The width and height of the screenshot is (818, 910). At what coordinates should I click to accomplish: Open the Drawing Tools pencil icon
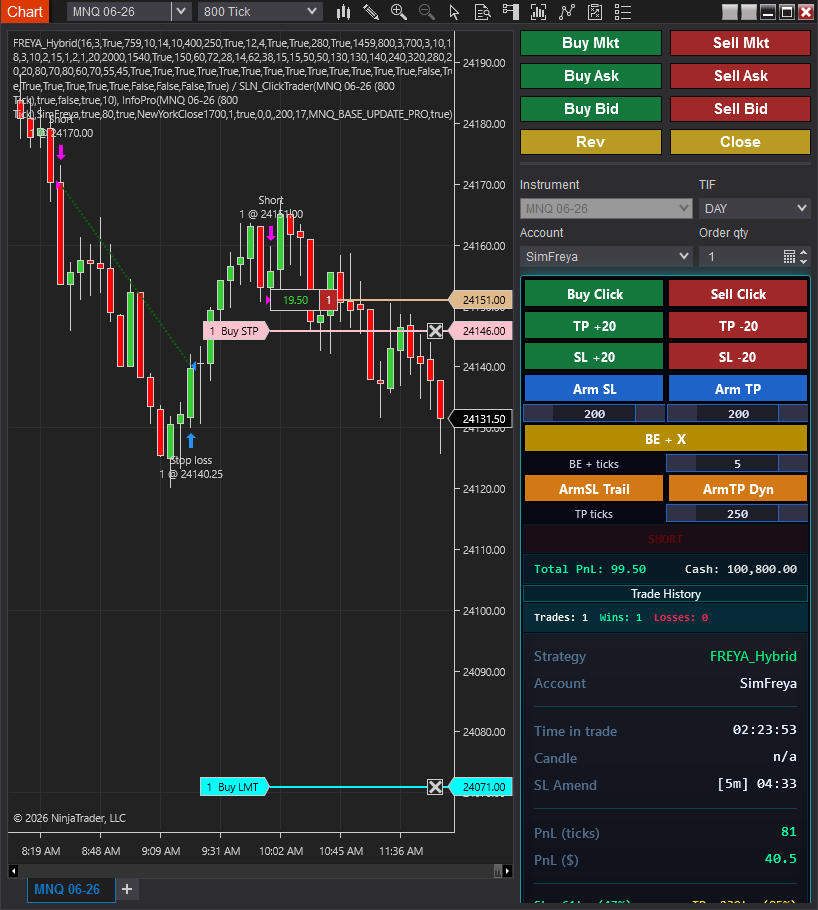point(371,12)
